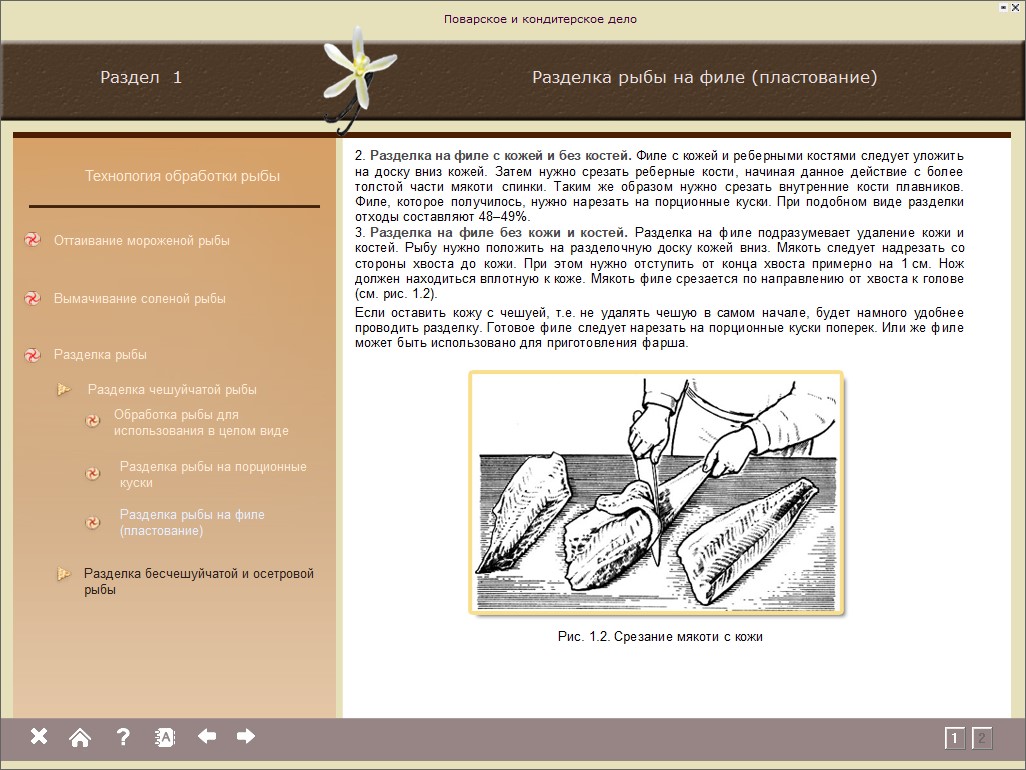Click the fish filleting illustration

(x=656, y=492)
